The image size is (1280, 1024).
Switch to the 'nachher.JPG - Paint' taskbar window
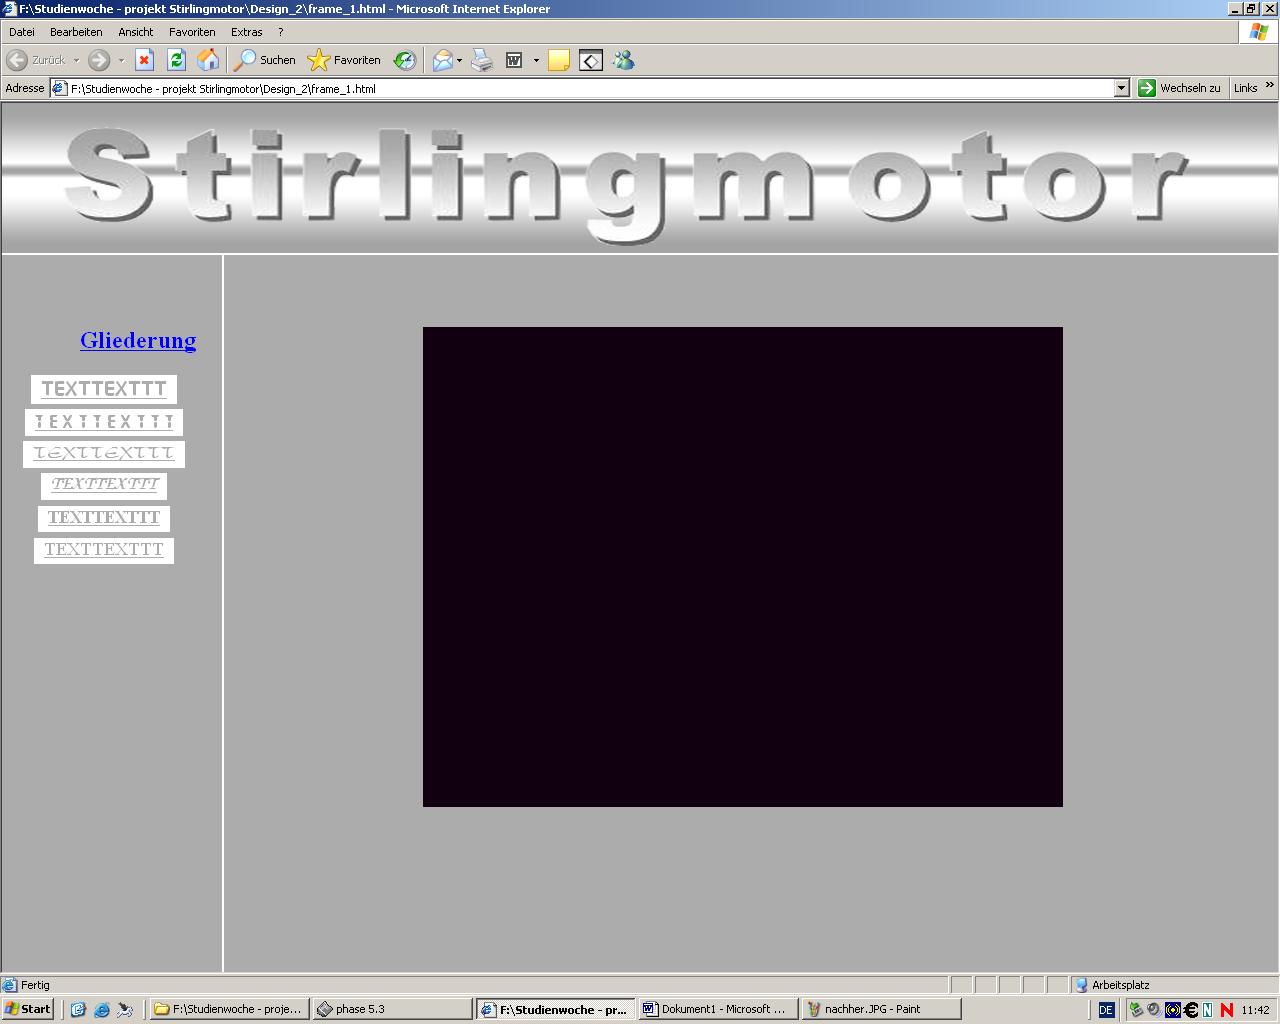[881, 1009]
